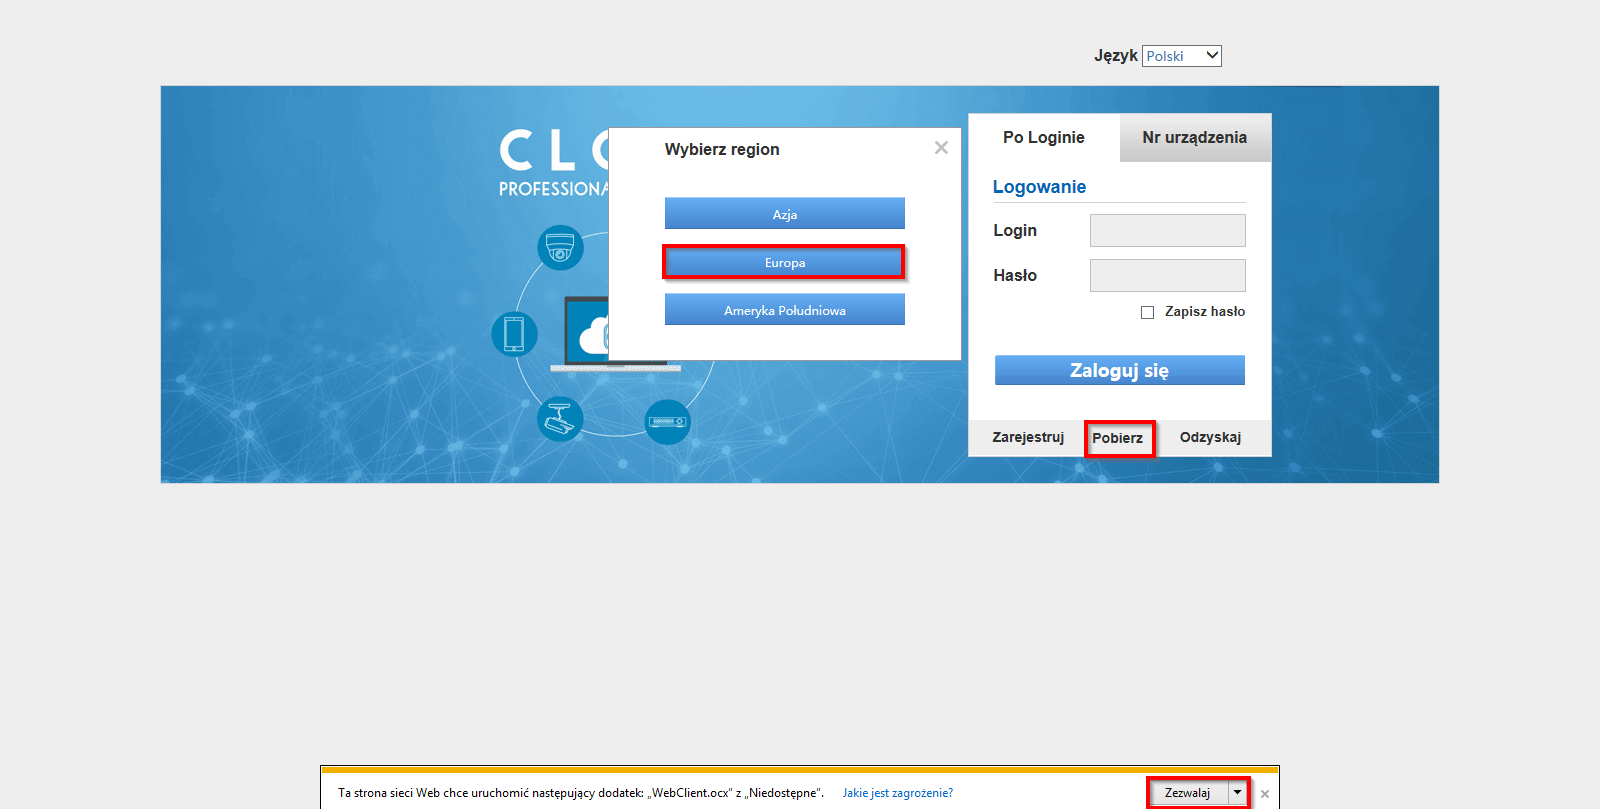Open the Pobierz download link

tap(1118, 438)
